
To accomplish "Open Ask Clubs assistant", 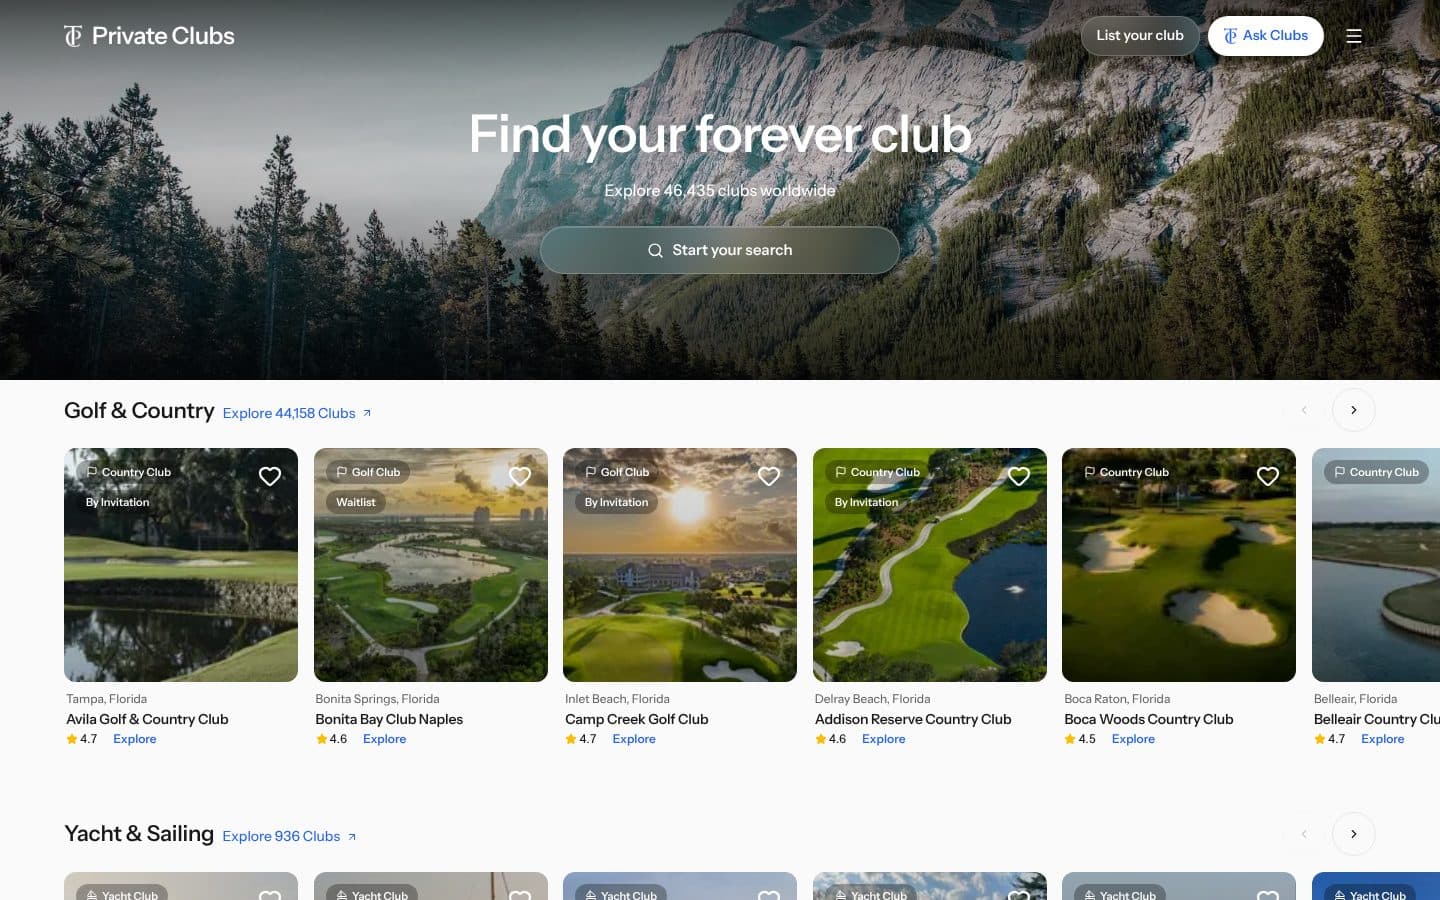I will click(1266, 36).
